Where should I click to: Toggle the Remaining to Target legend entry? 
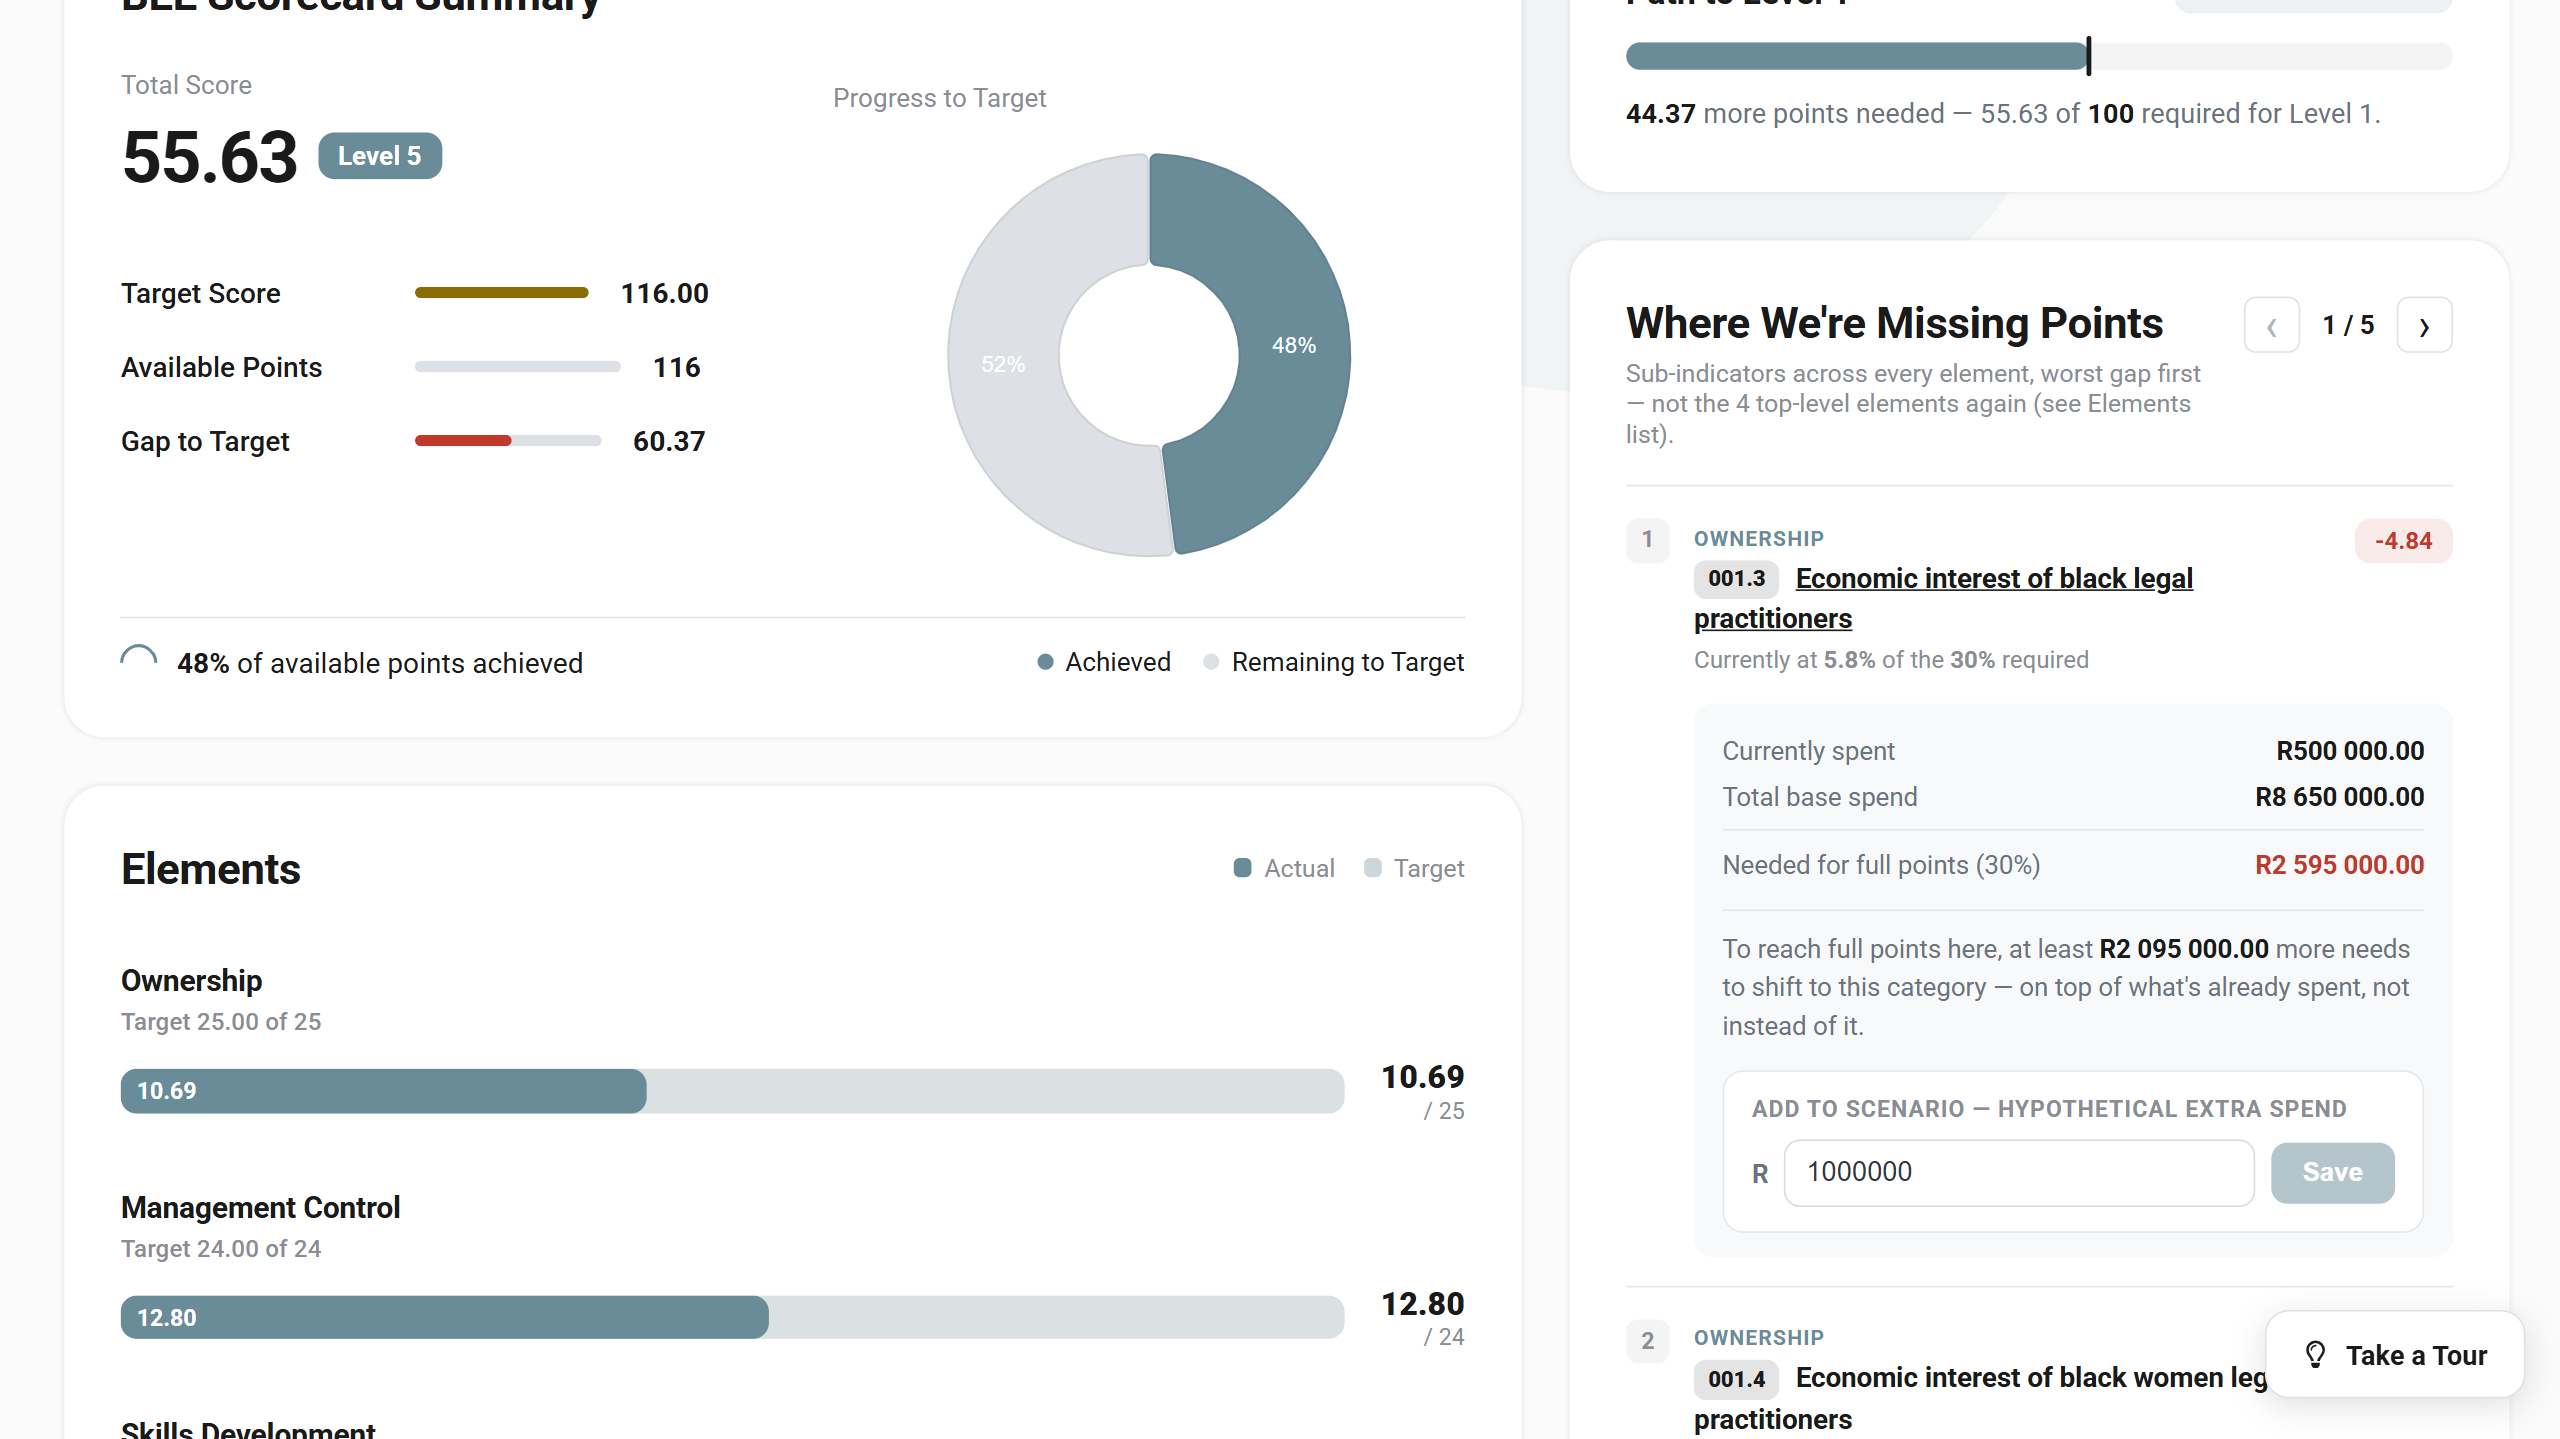1334,662
